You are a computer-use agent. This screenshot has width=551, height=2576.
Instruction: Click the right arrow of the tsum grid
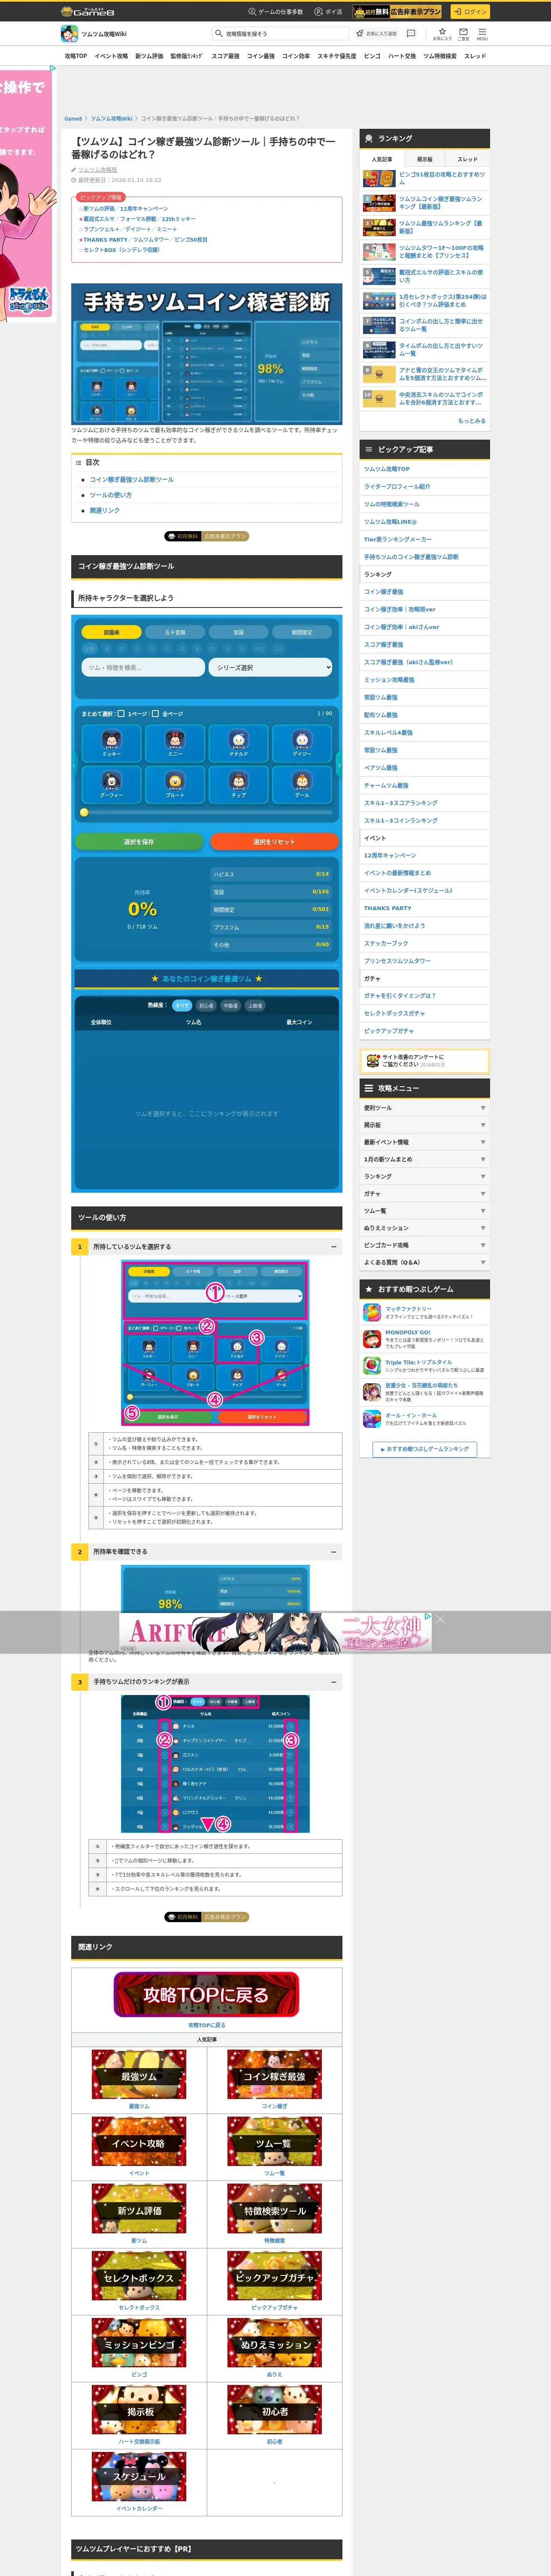339,765
